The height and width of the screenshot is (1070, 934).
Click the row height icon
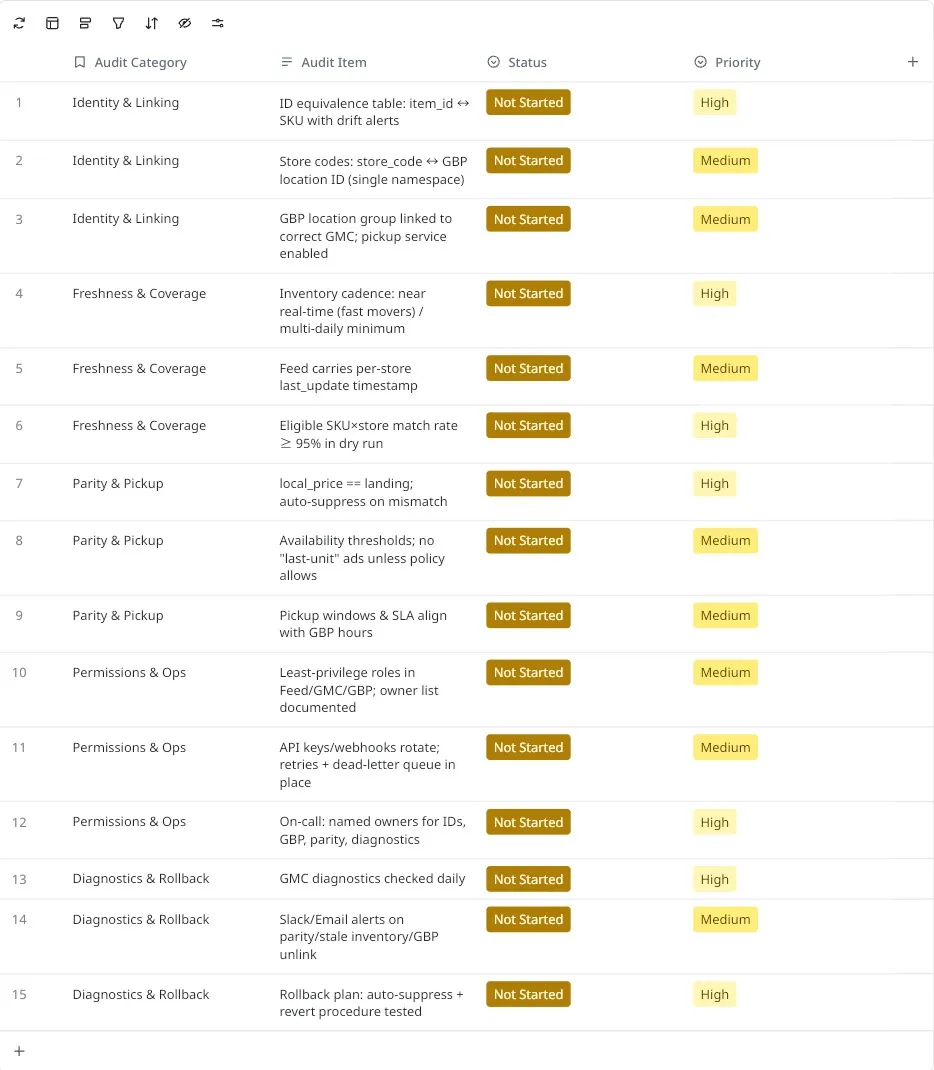point(85,23)
